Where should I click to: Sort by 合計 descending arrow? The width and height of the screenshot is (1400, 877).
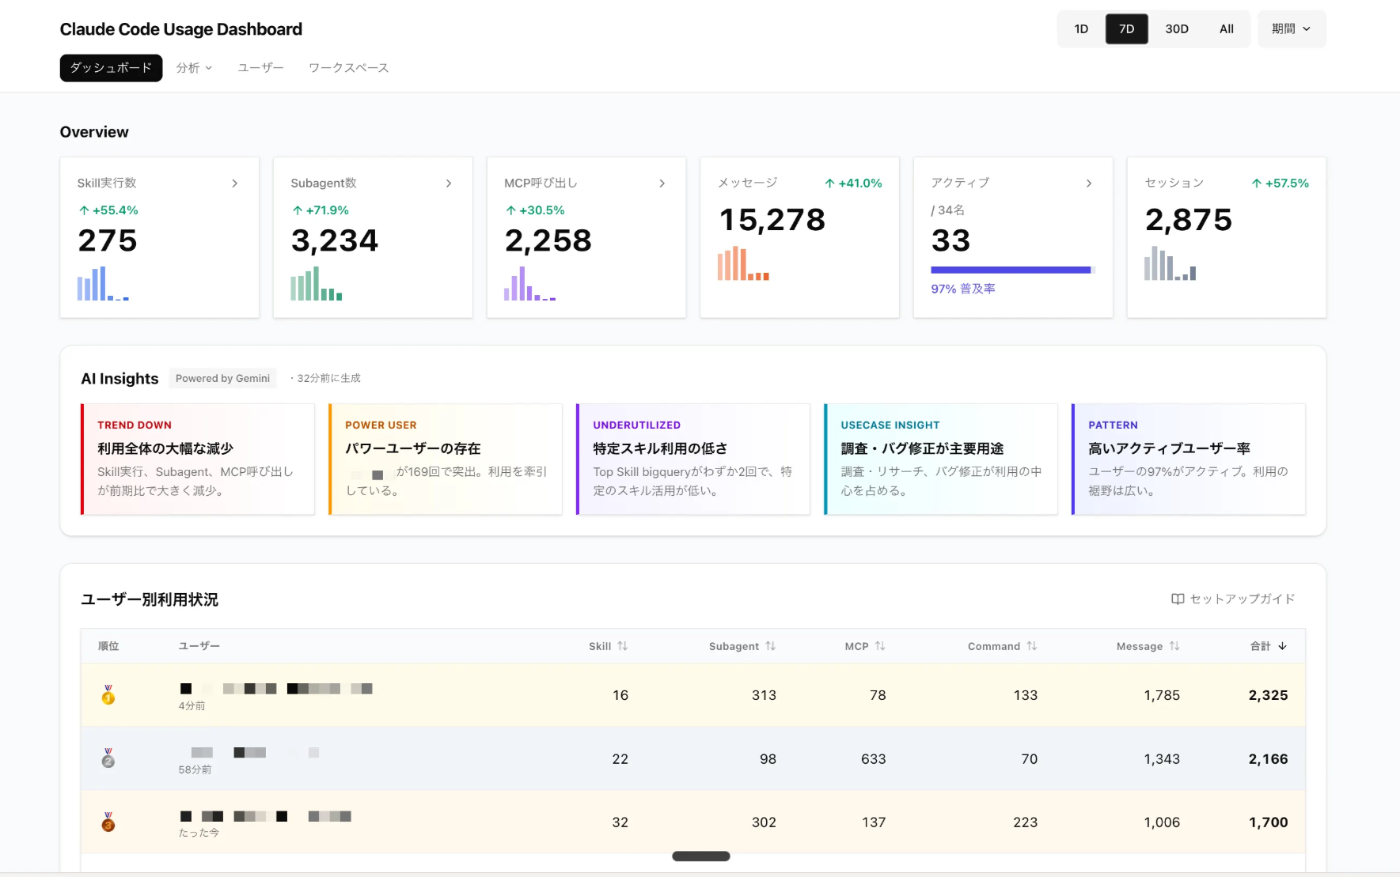1282,646
